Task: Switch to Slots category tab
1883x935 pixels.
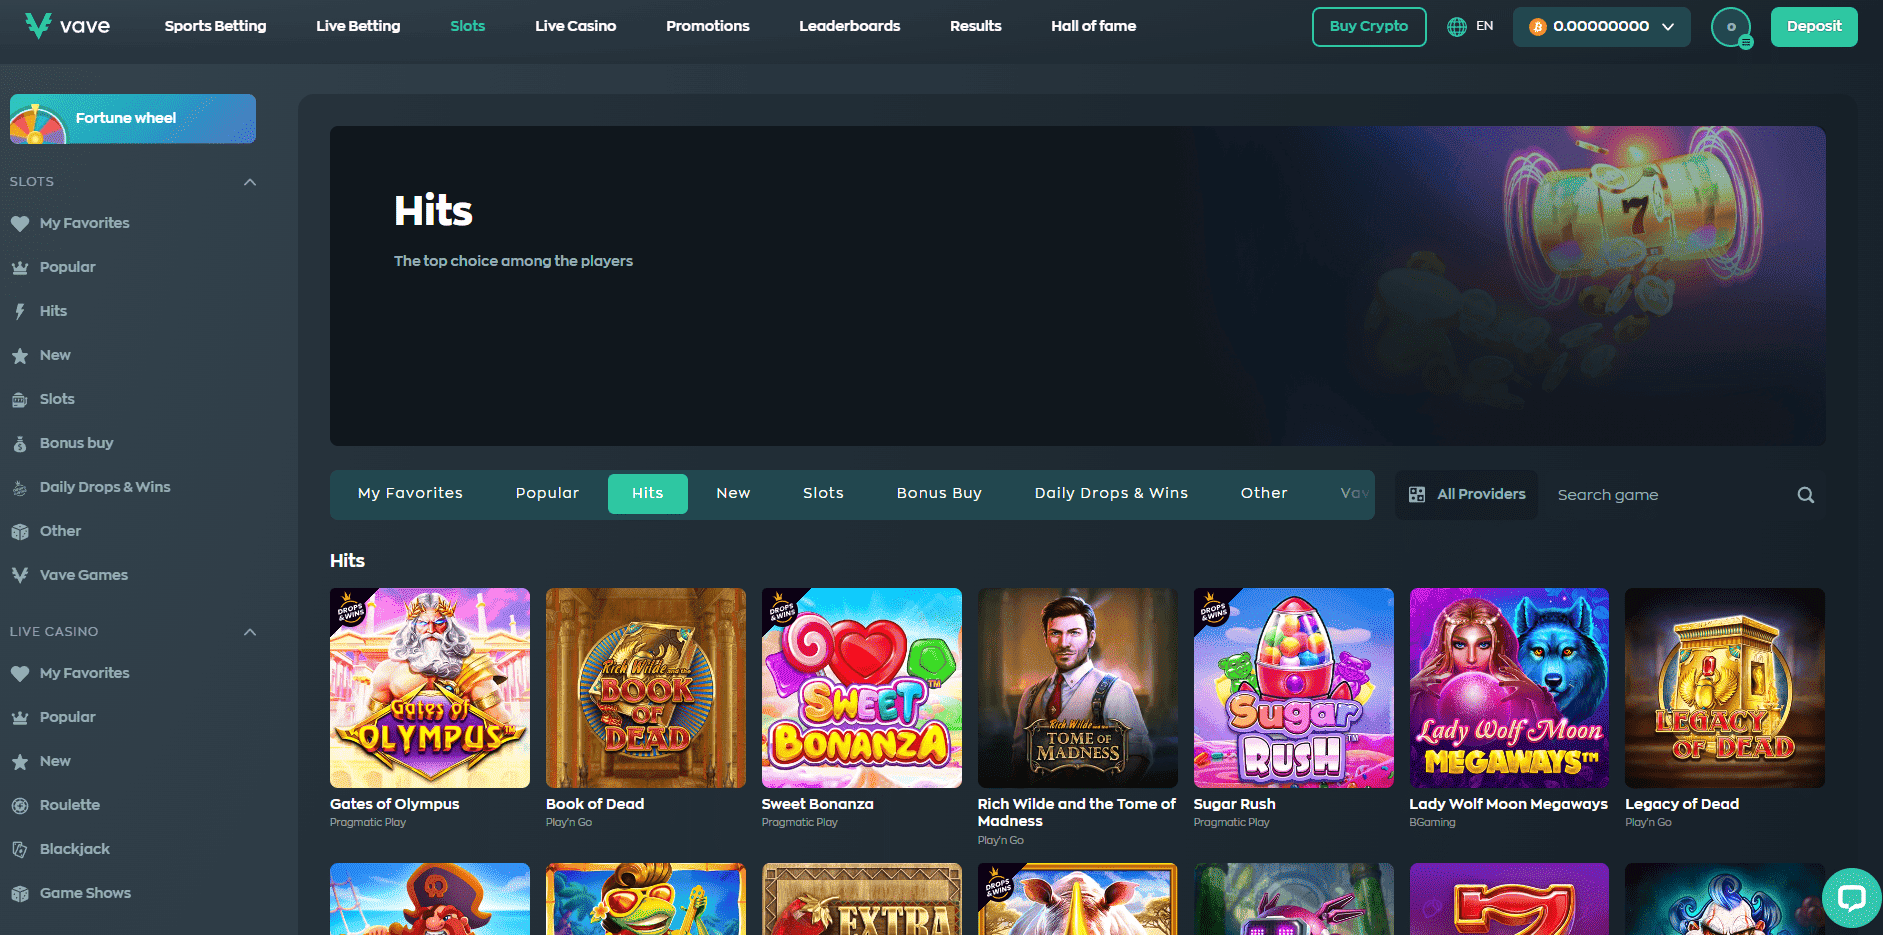Action: (x=823, y=494)
